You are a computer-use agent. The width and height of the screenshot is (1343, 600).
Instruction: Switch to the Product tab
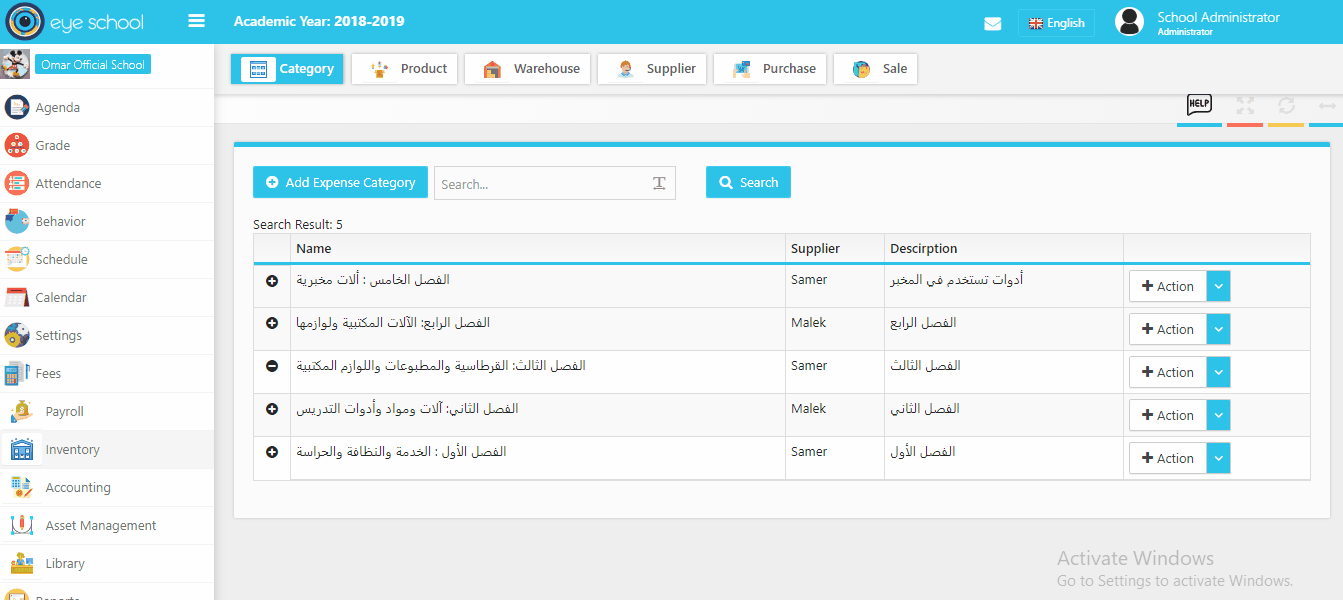click(405, 69)
